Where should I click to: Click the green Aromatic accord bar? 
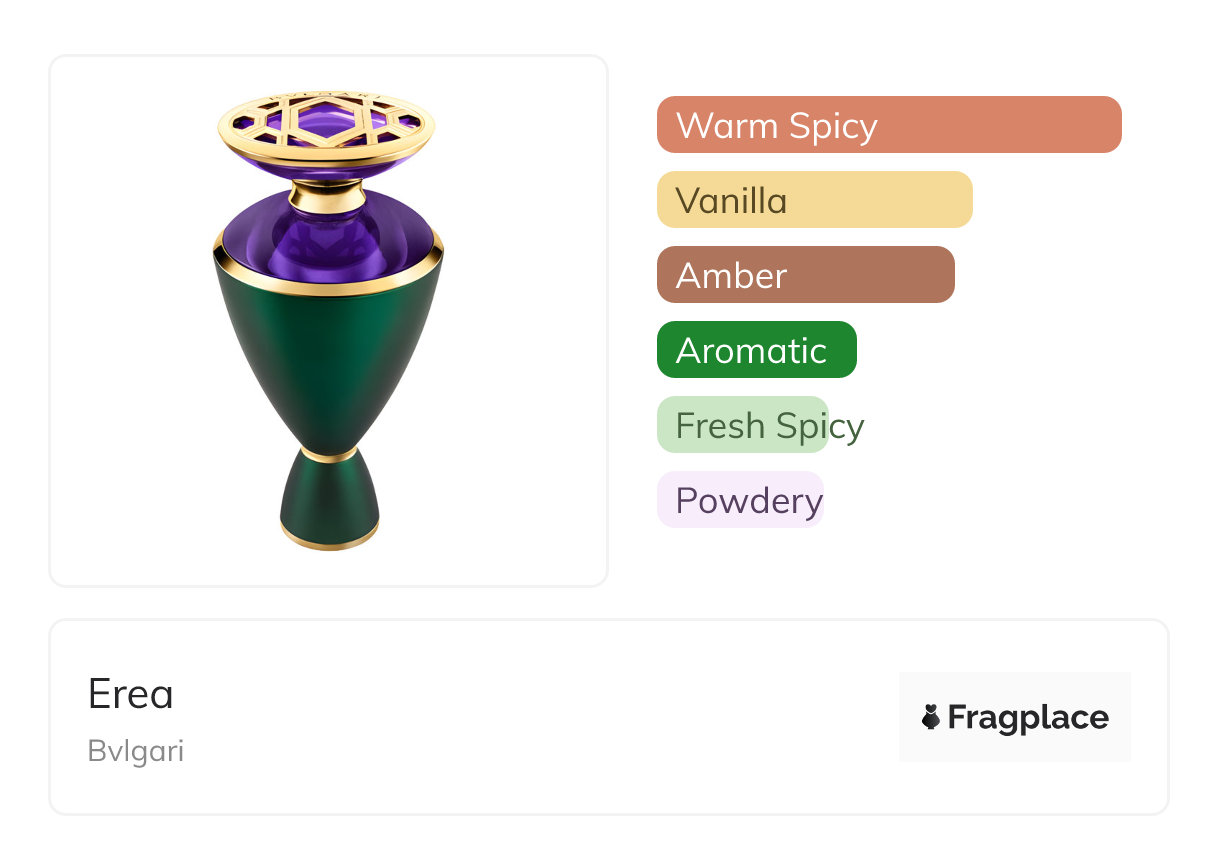coord(756,350)
